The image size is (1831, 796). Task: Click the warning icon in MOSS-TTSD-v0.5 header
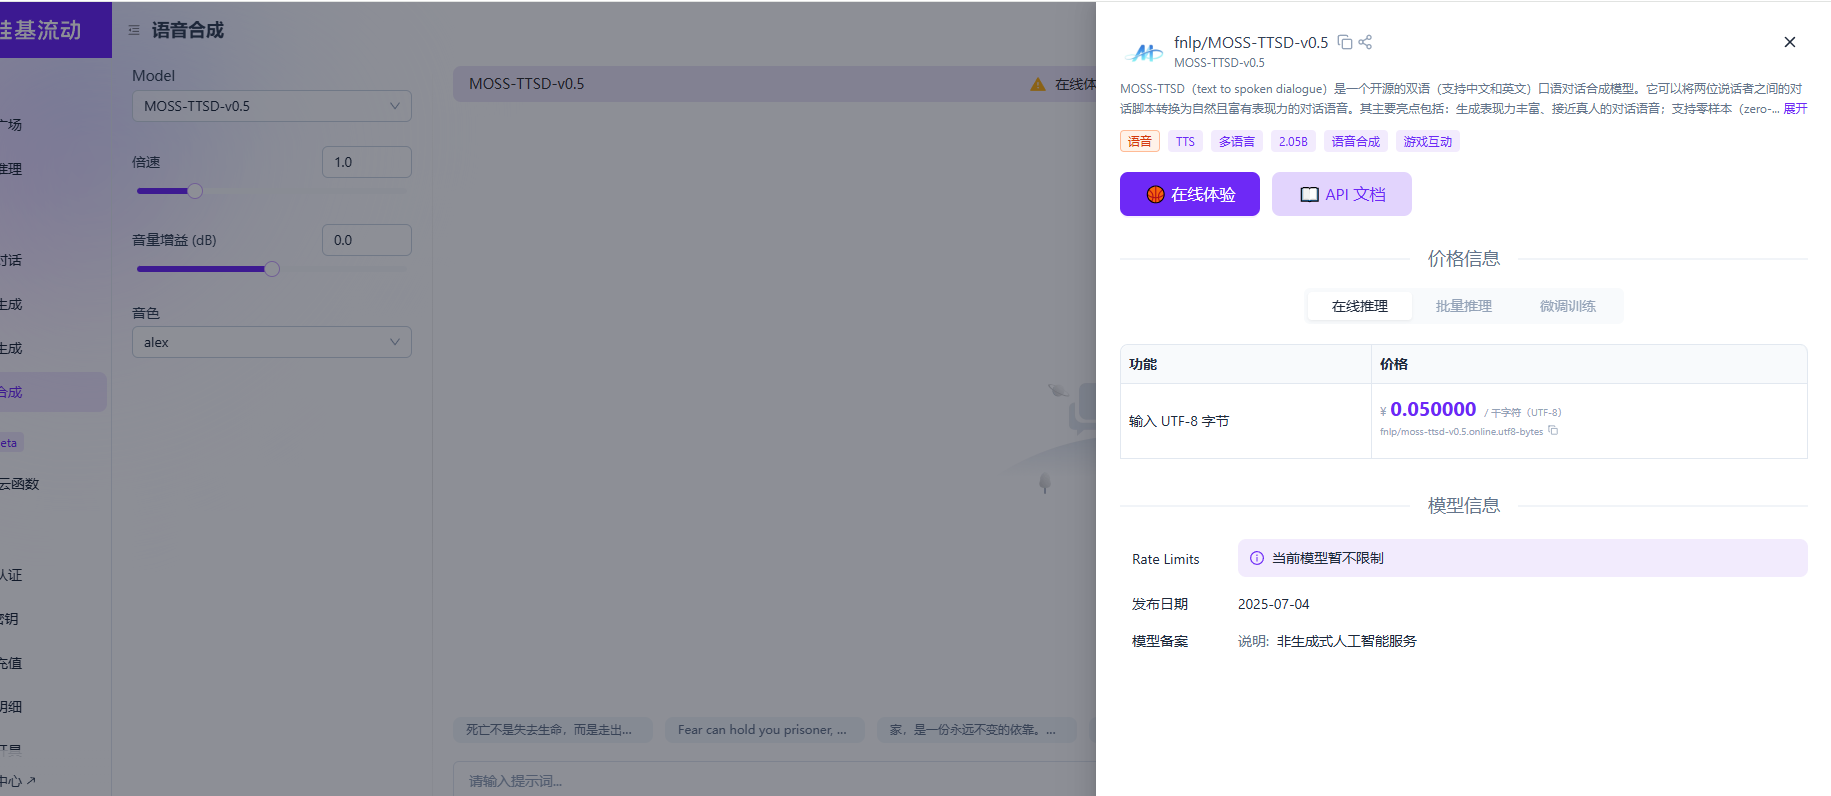(1038, 84)
